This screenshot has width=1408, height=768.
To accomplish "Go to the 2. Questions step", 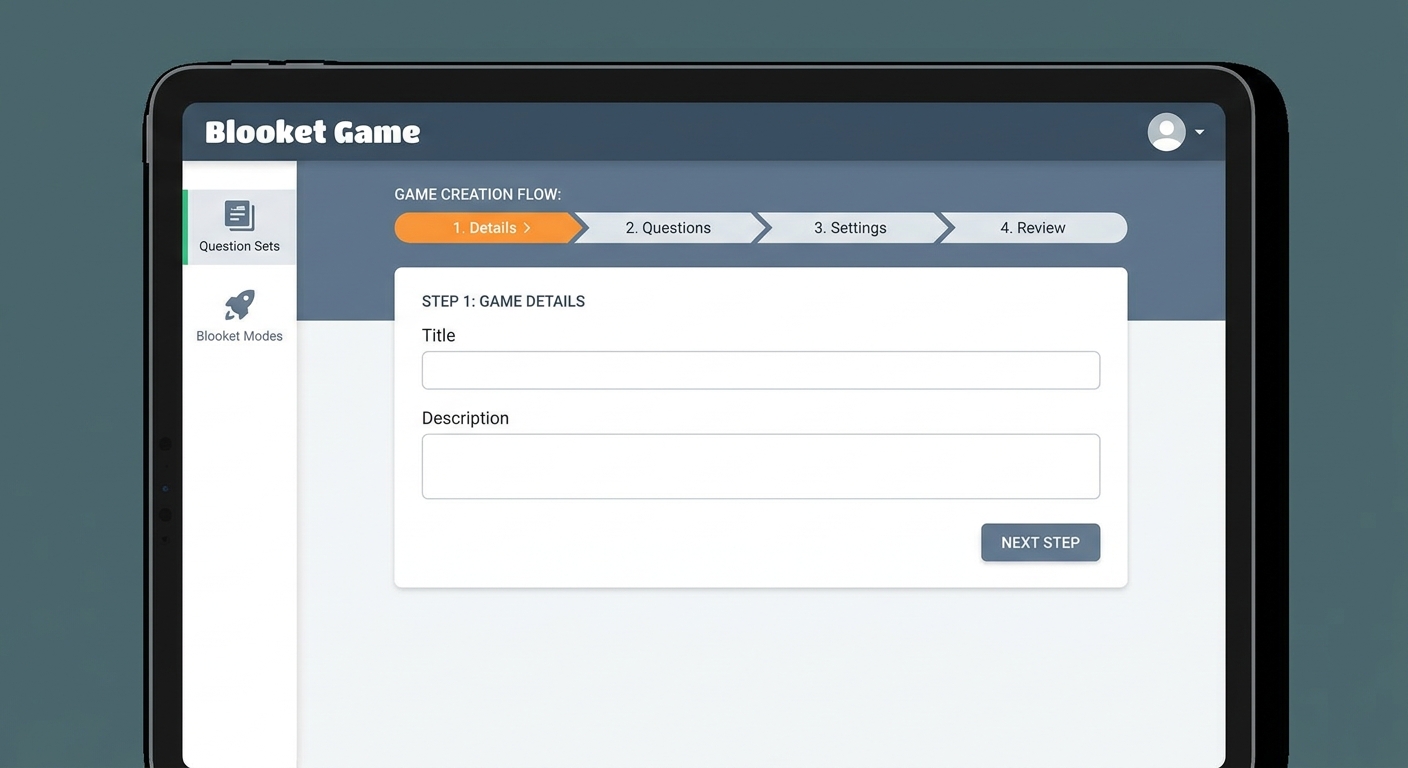I will [x=668, y=228].
